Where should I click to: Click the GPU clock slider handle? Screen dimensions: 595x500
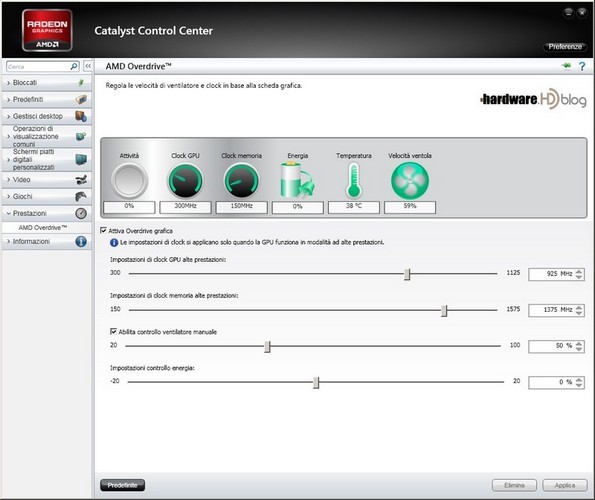click(x=407, y=274)
